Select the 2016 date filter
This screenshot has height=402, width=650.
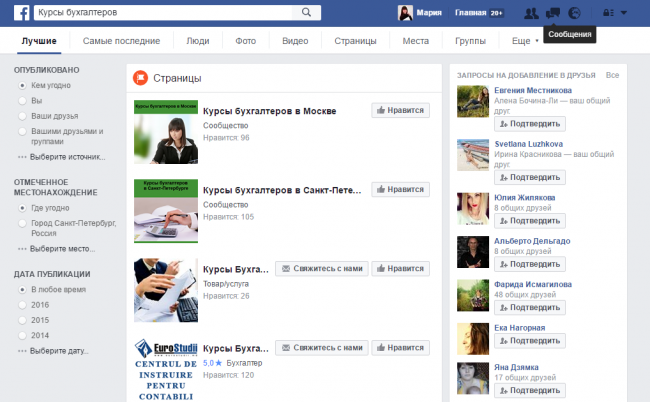coord(23,305)
